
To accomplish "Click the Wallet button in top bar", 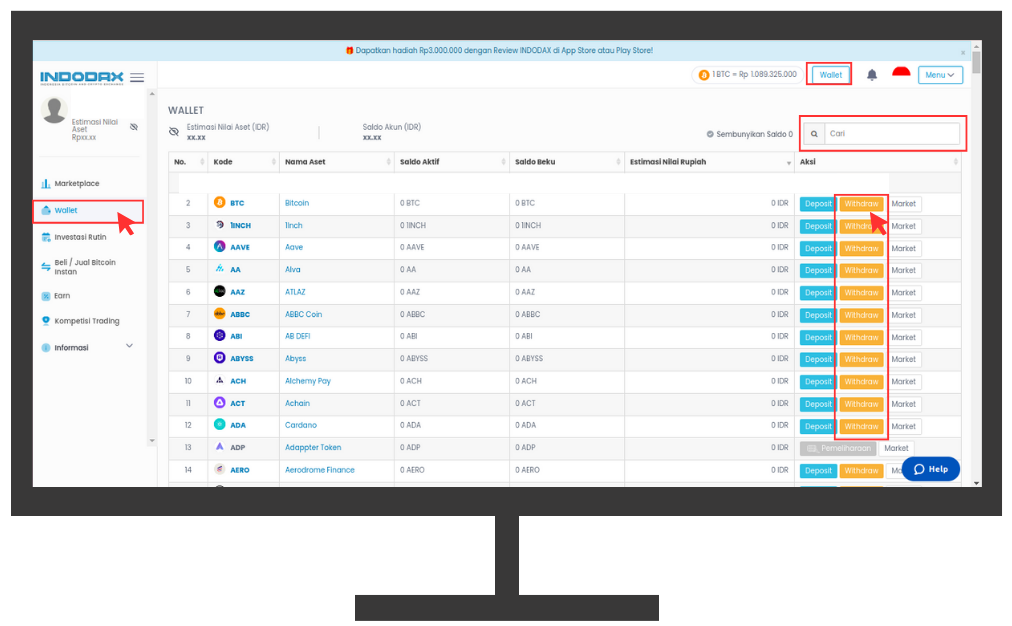I will click(831, 75).
